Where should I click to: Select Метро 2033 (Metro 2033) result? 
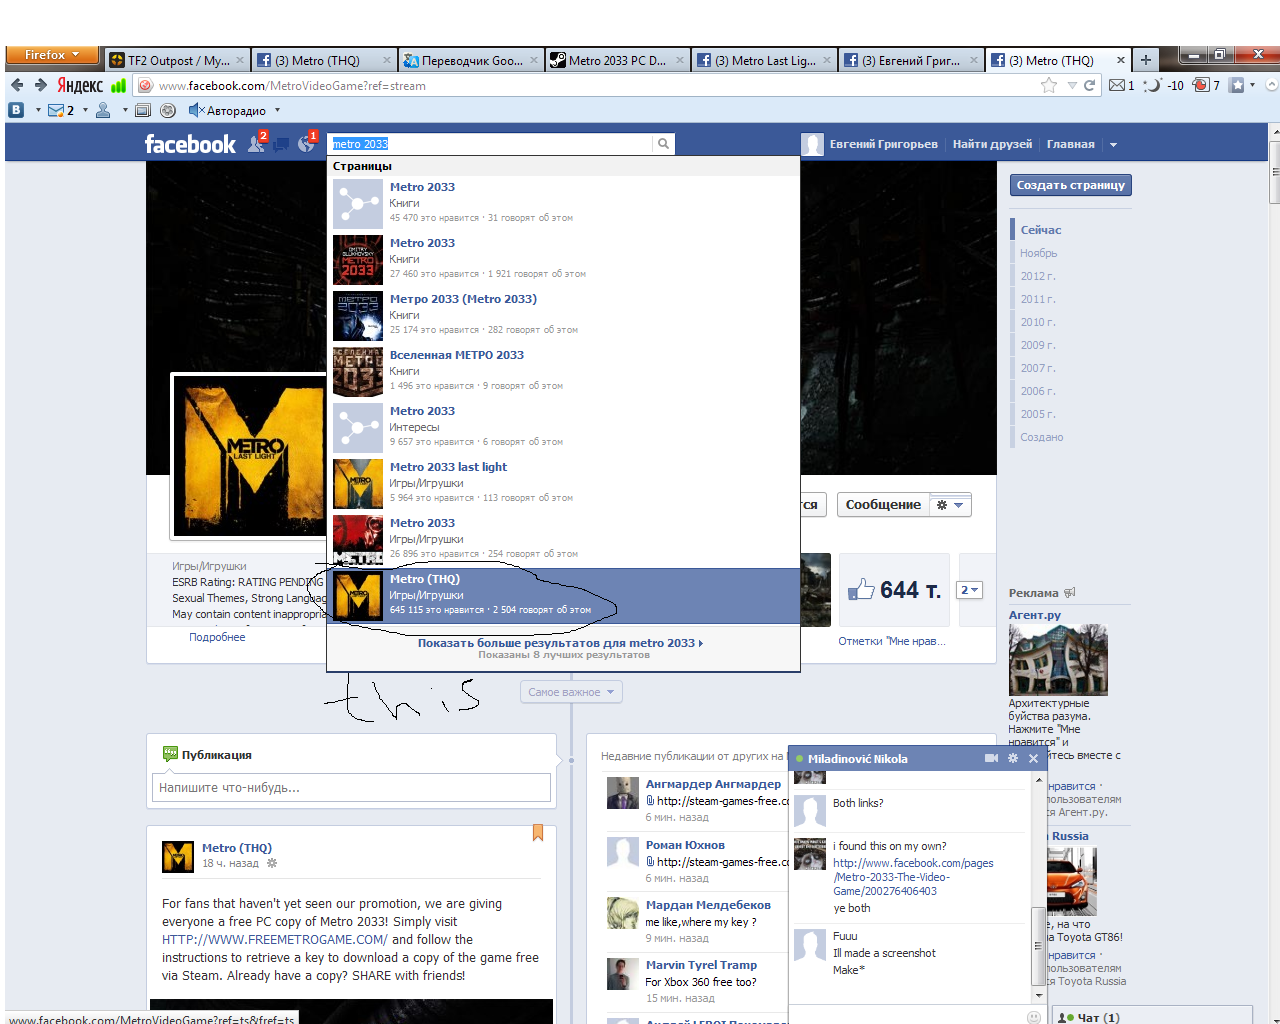(565, 315)
